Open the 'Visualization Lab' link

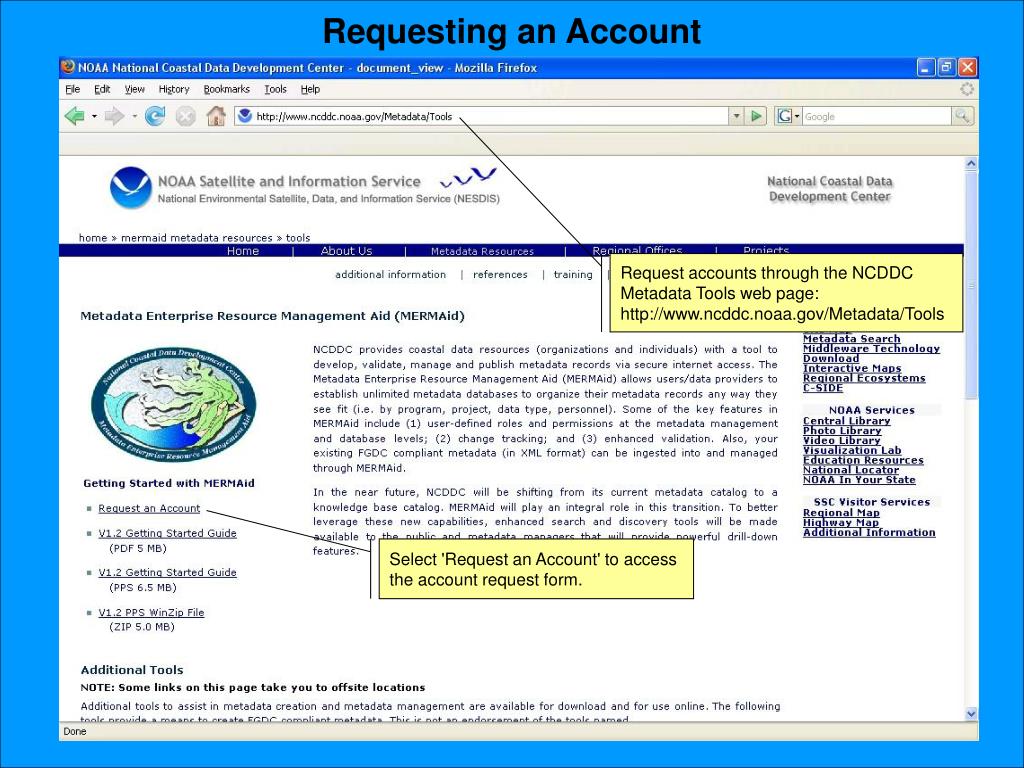click(852, 450)
